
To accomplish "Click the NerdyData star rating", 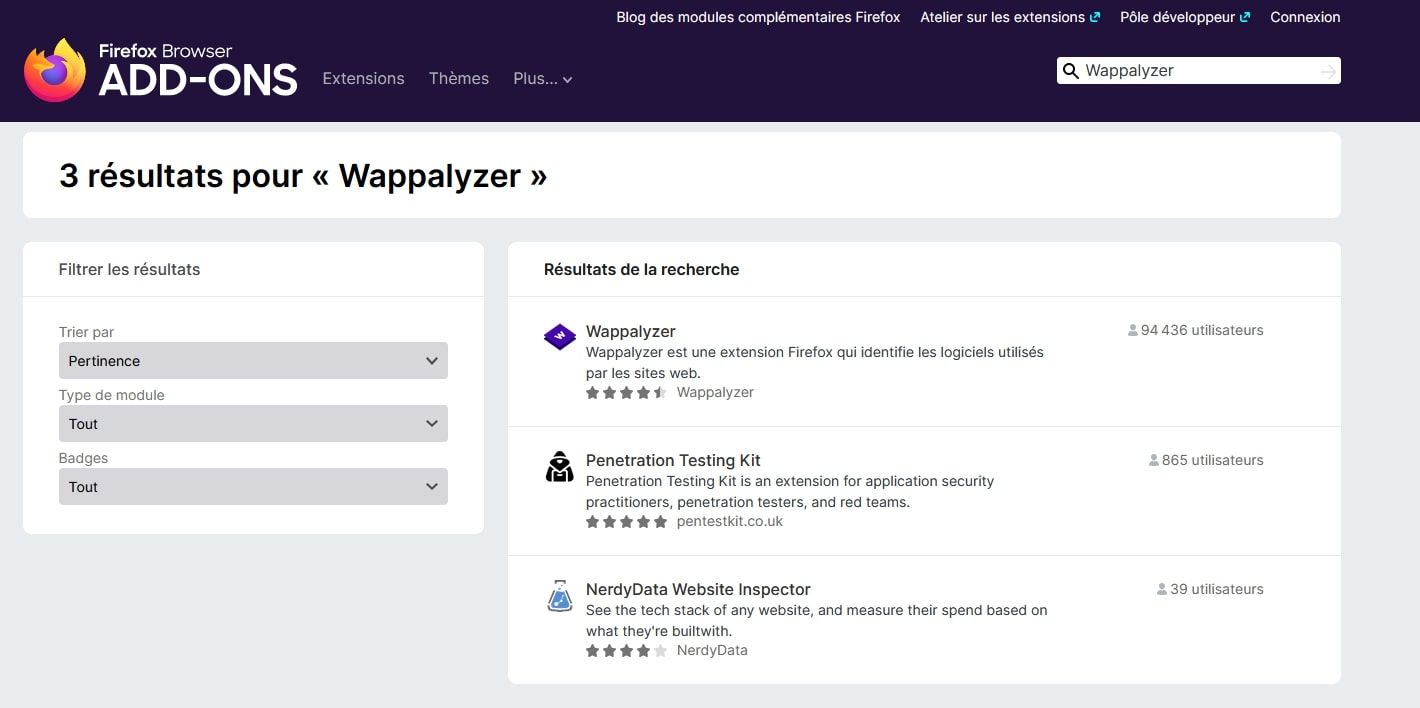I will 627,651.
